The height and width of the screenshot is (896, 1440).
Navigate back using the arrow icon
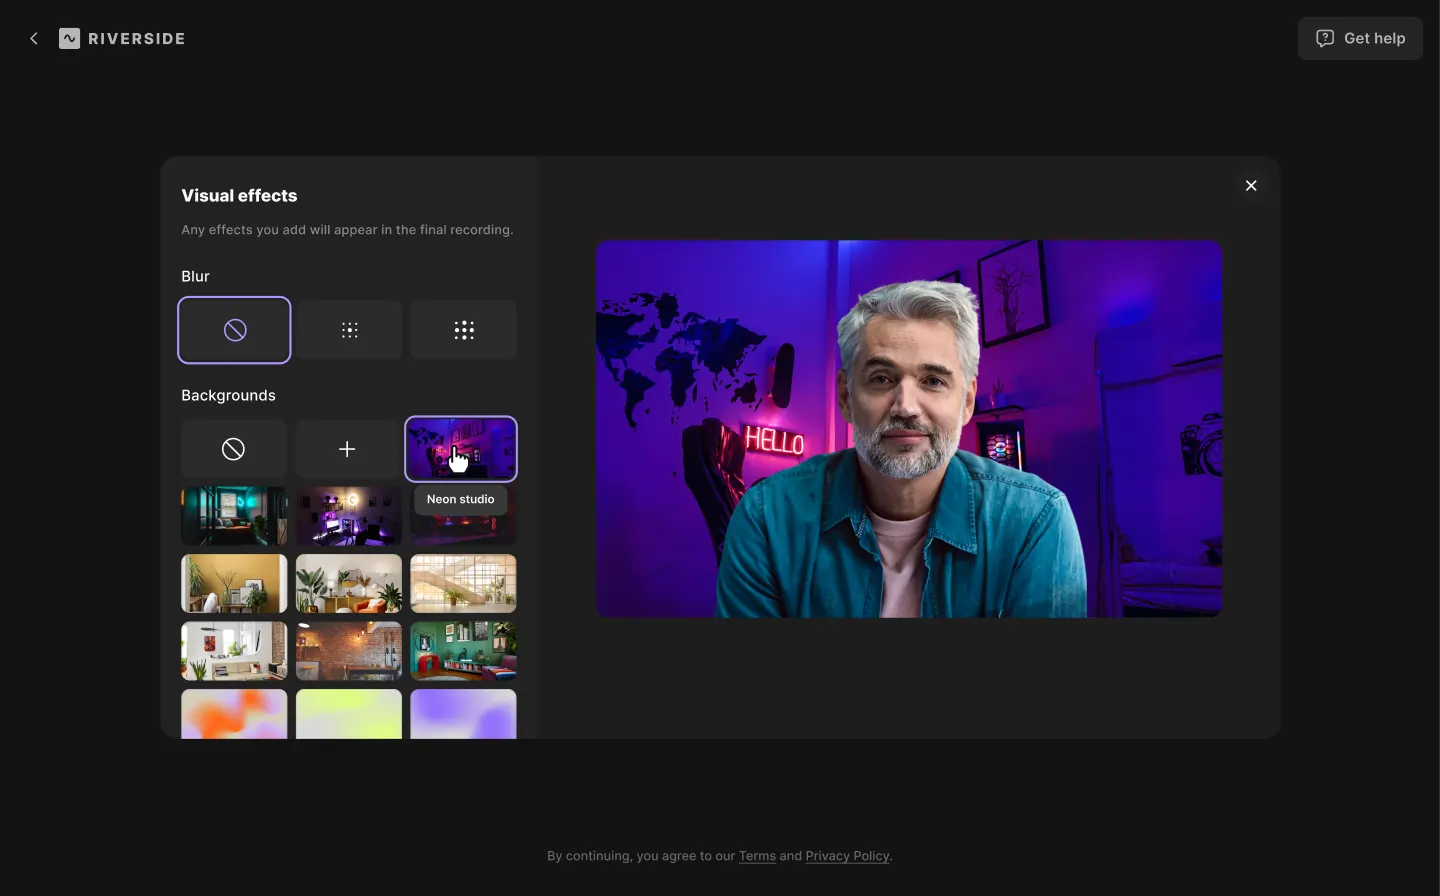click(x=34, y=38)
